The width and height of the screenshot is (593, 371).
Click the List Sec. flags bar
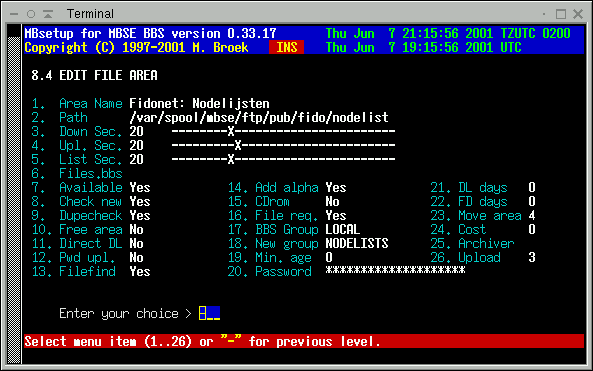tap(283, 159)
